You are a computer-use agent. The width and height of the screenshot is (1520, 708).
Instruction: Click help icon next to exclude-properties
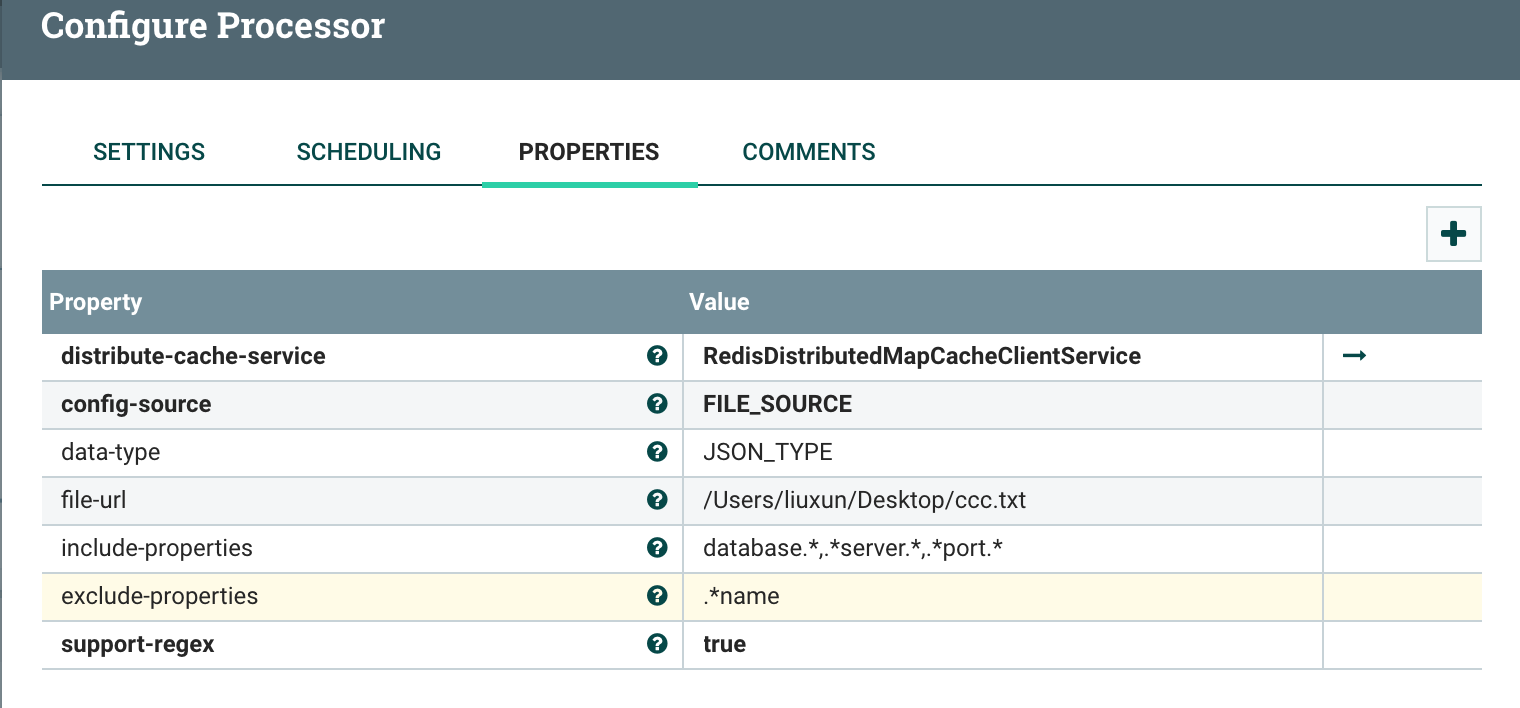[657, 596]
